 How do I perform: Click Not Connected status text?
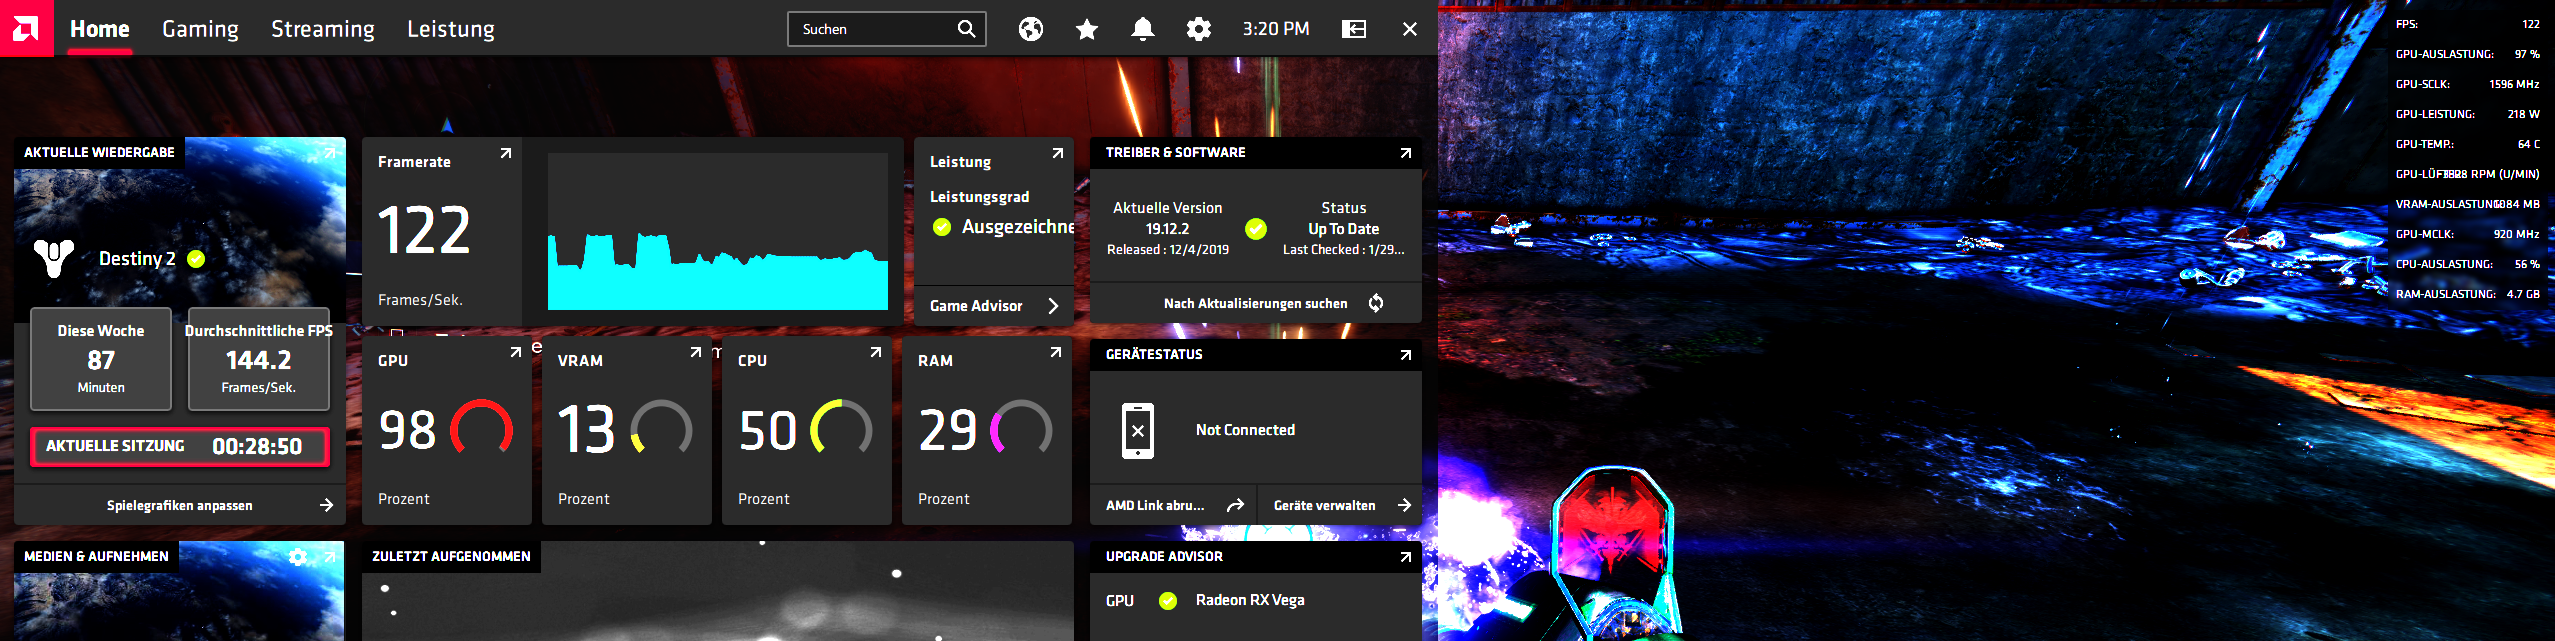1245,430
